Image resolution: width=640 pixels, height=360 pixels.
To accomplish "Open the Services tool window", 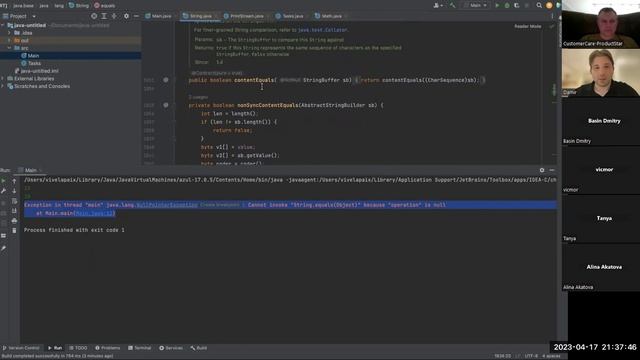I will [171, 348].
